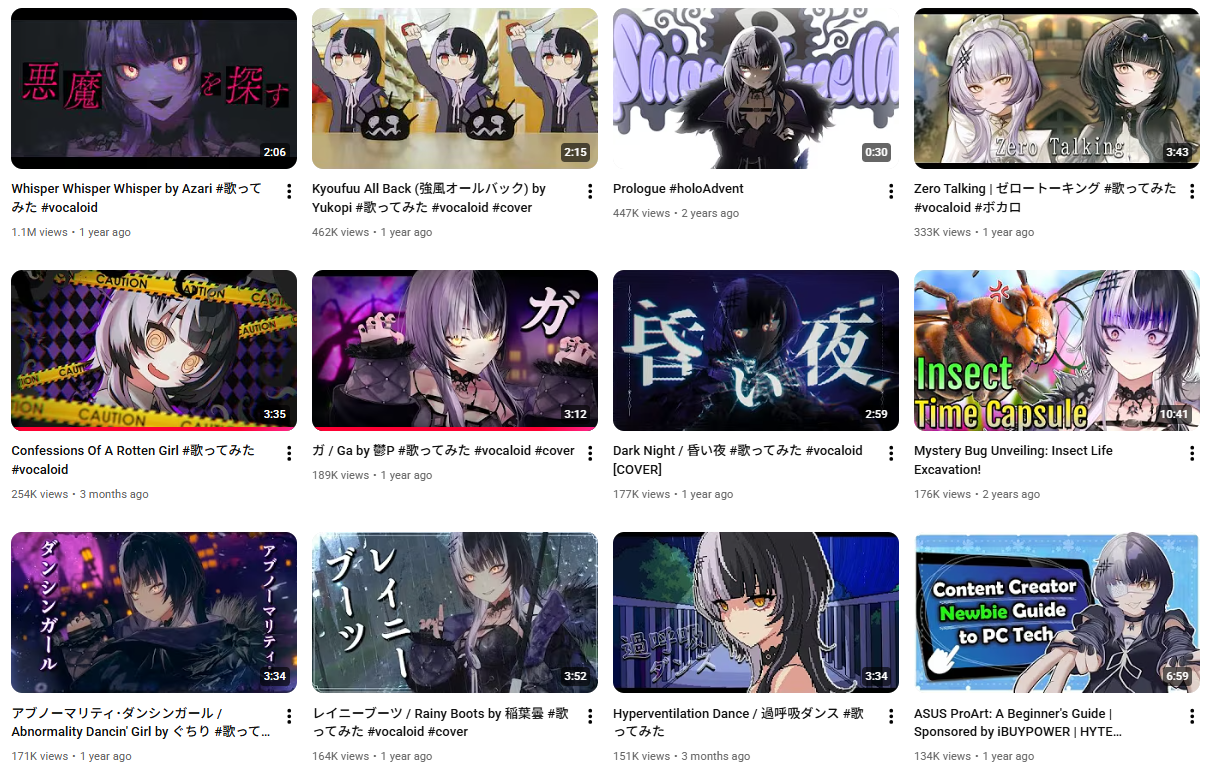Open three-dot menu for Ga by 鬱P video
The image size is (1222, 774).
click(x=590, y=453)
